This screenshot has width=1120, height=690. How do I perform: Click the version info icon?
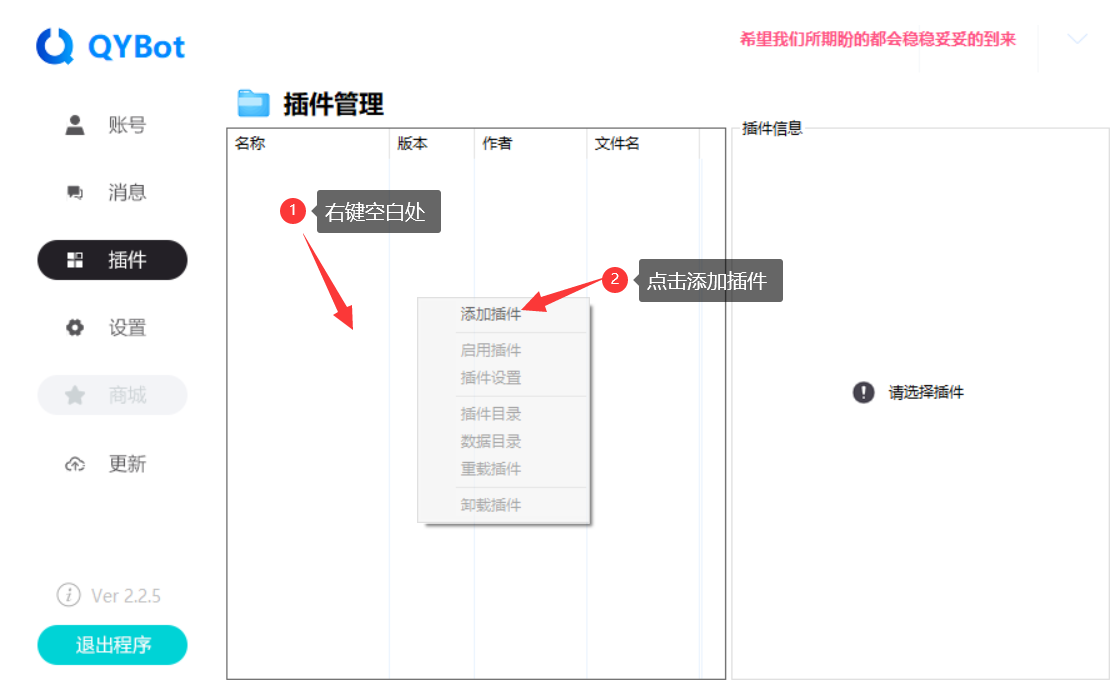68,595
